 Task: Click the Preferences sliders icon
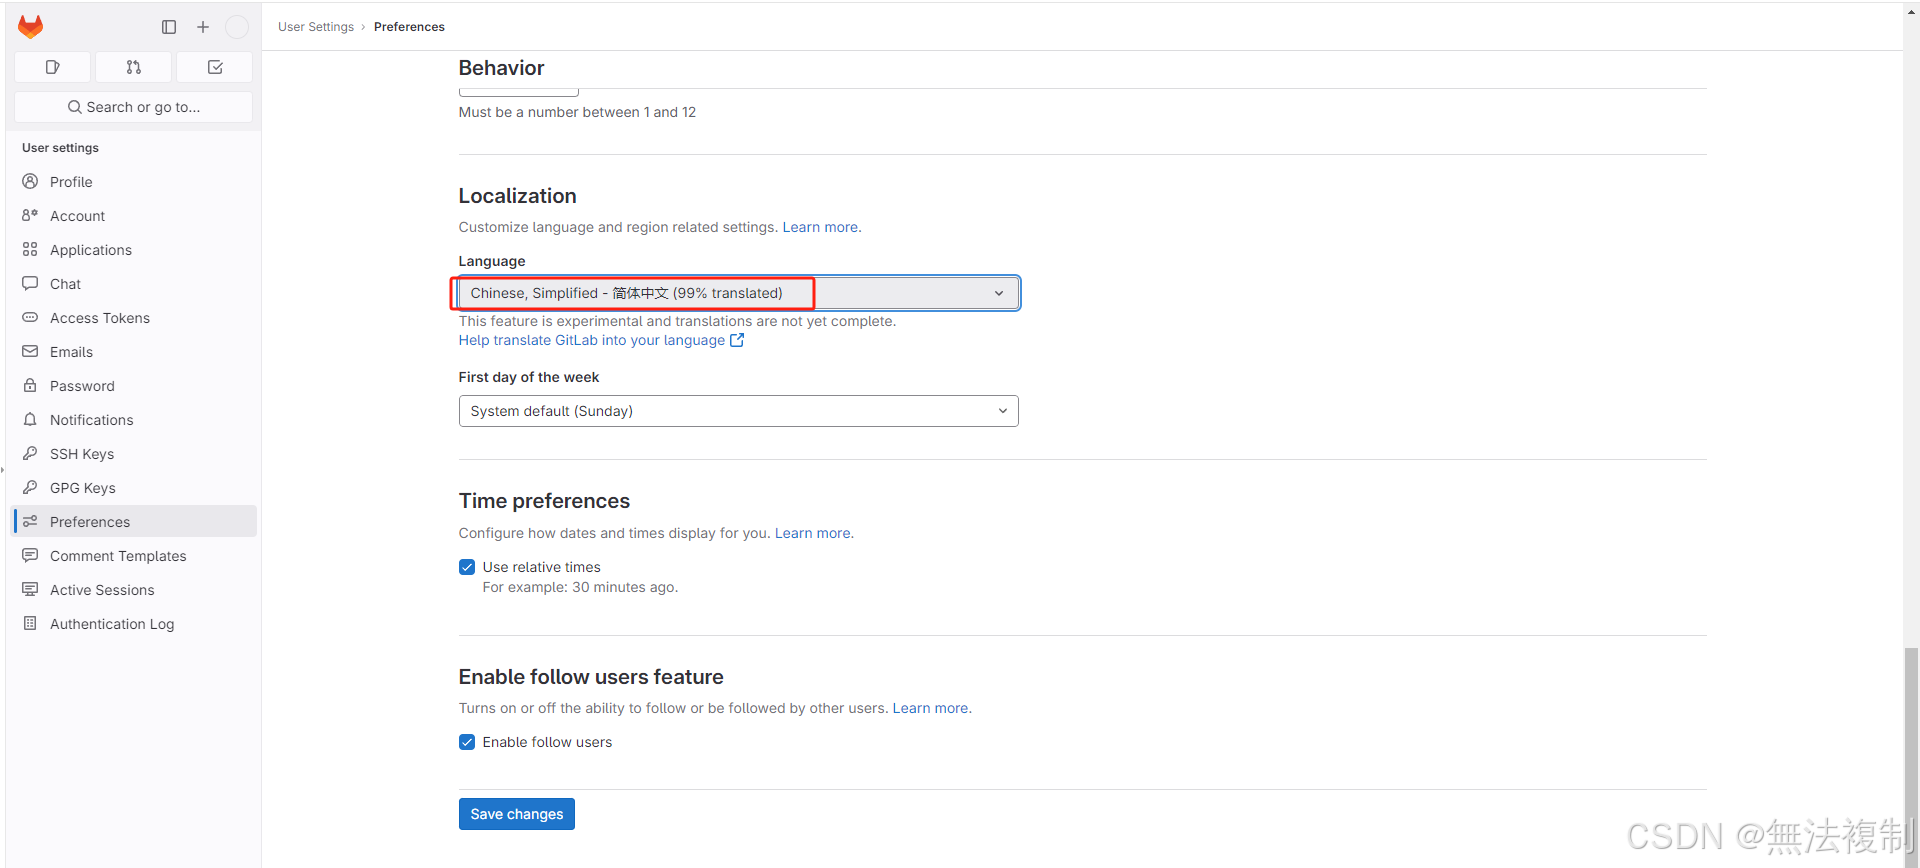[30, 521]
